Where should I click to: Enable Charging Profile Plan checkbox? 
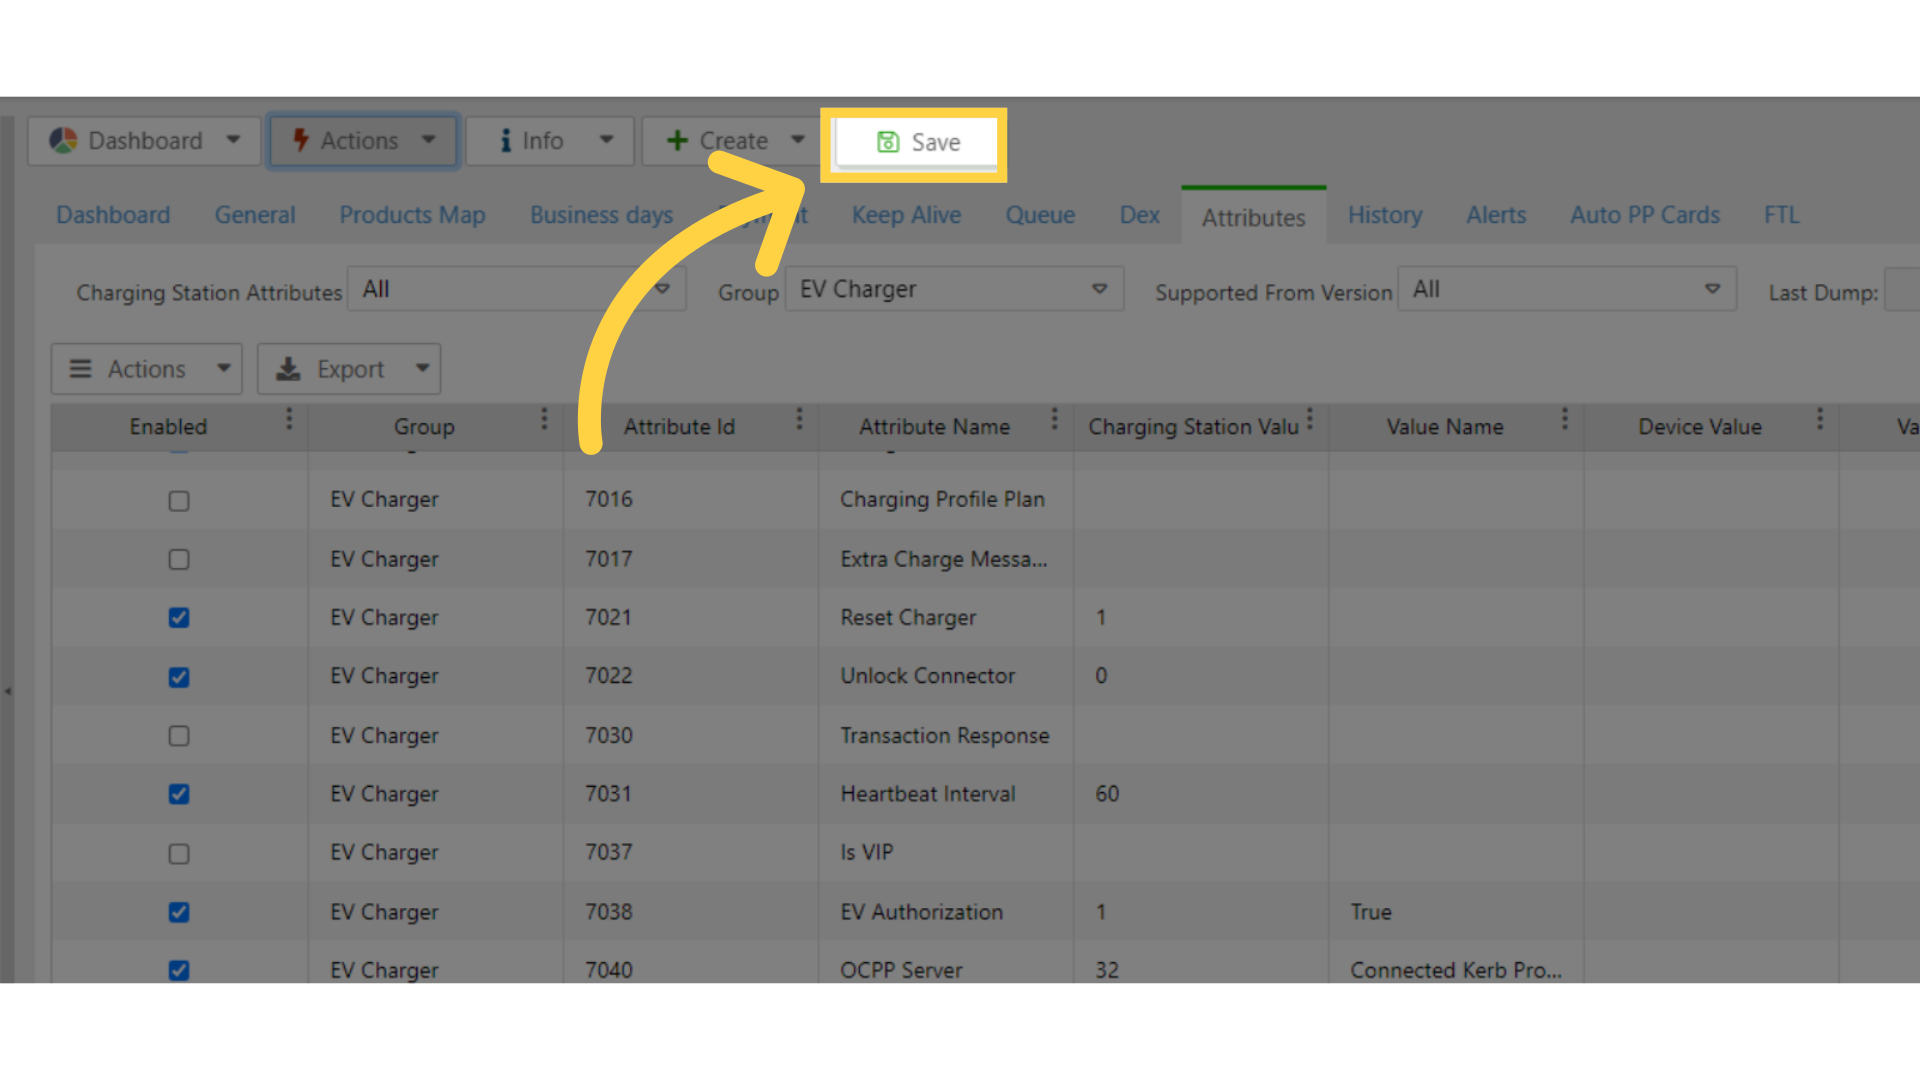pos(179,500)
